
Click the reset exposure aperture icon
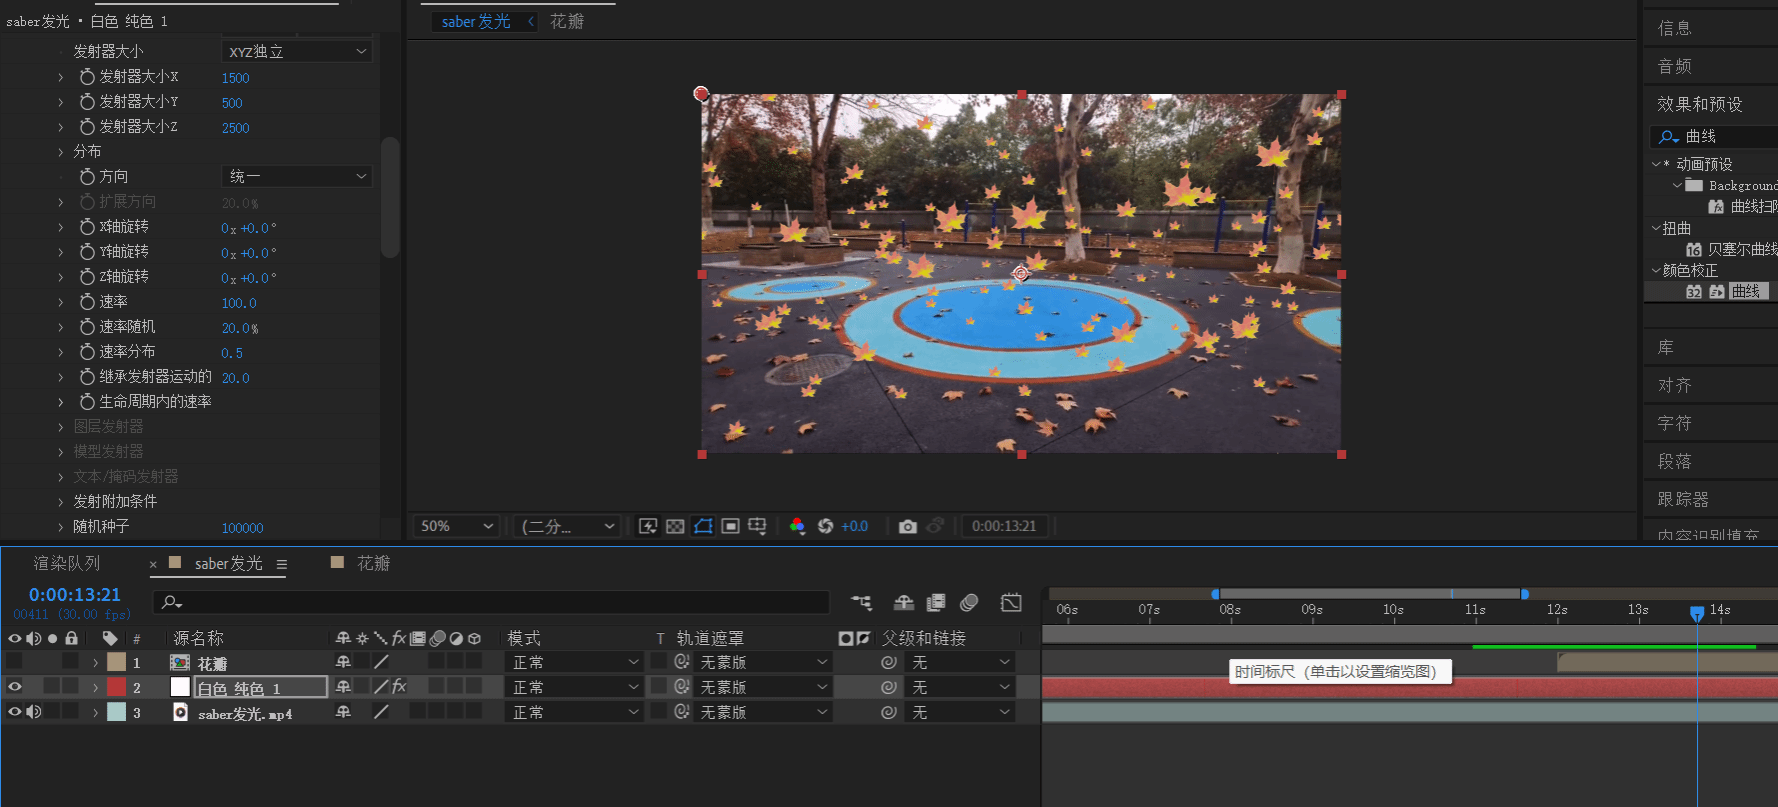click(825, 526)
